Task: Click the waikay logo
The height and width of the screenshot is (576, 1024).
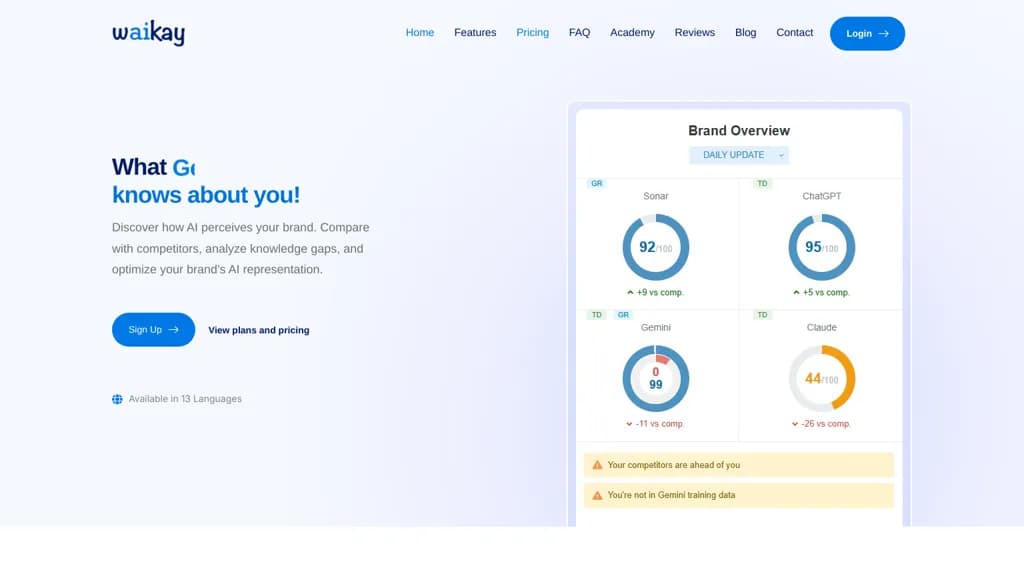Action: click(148, 33)
